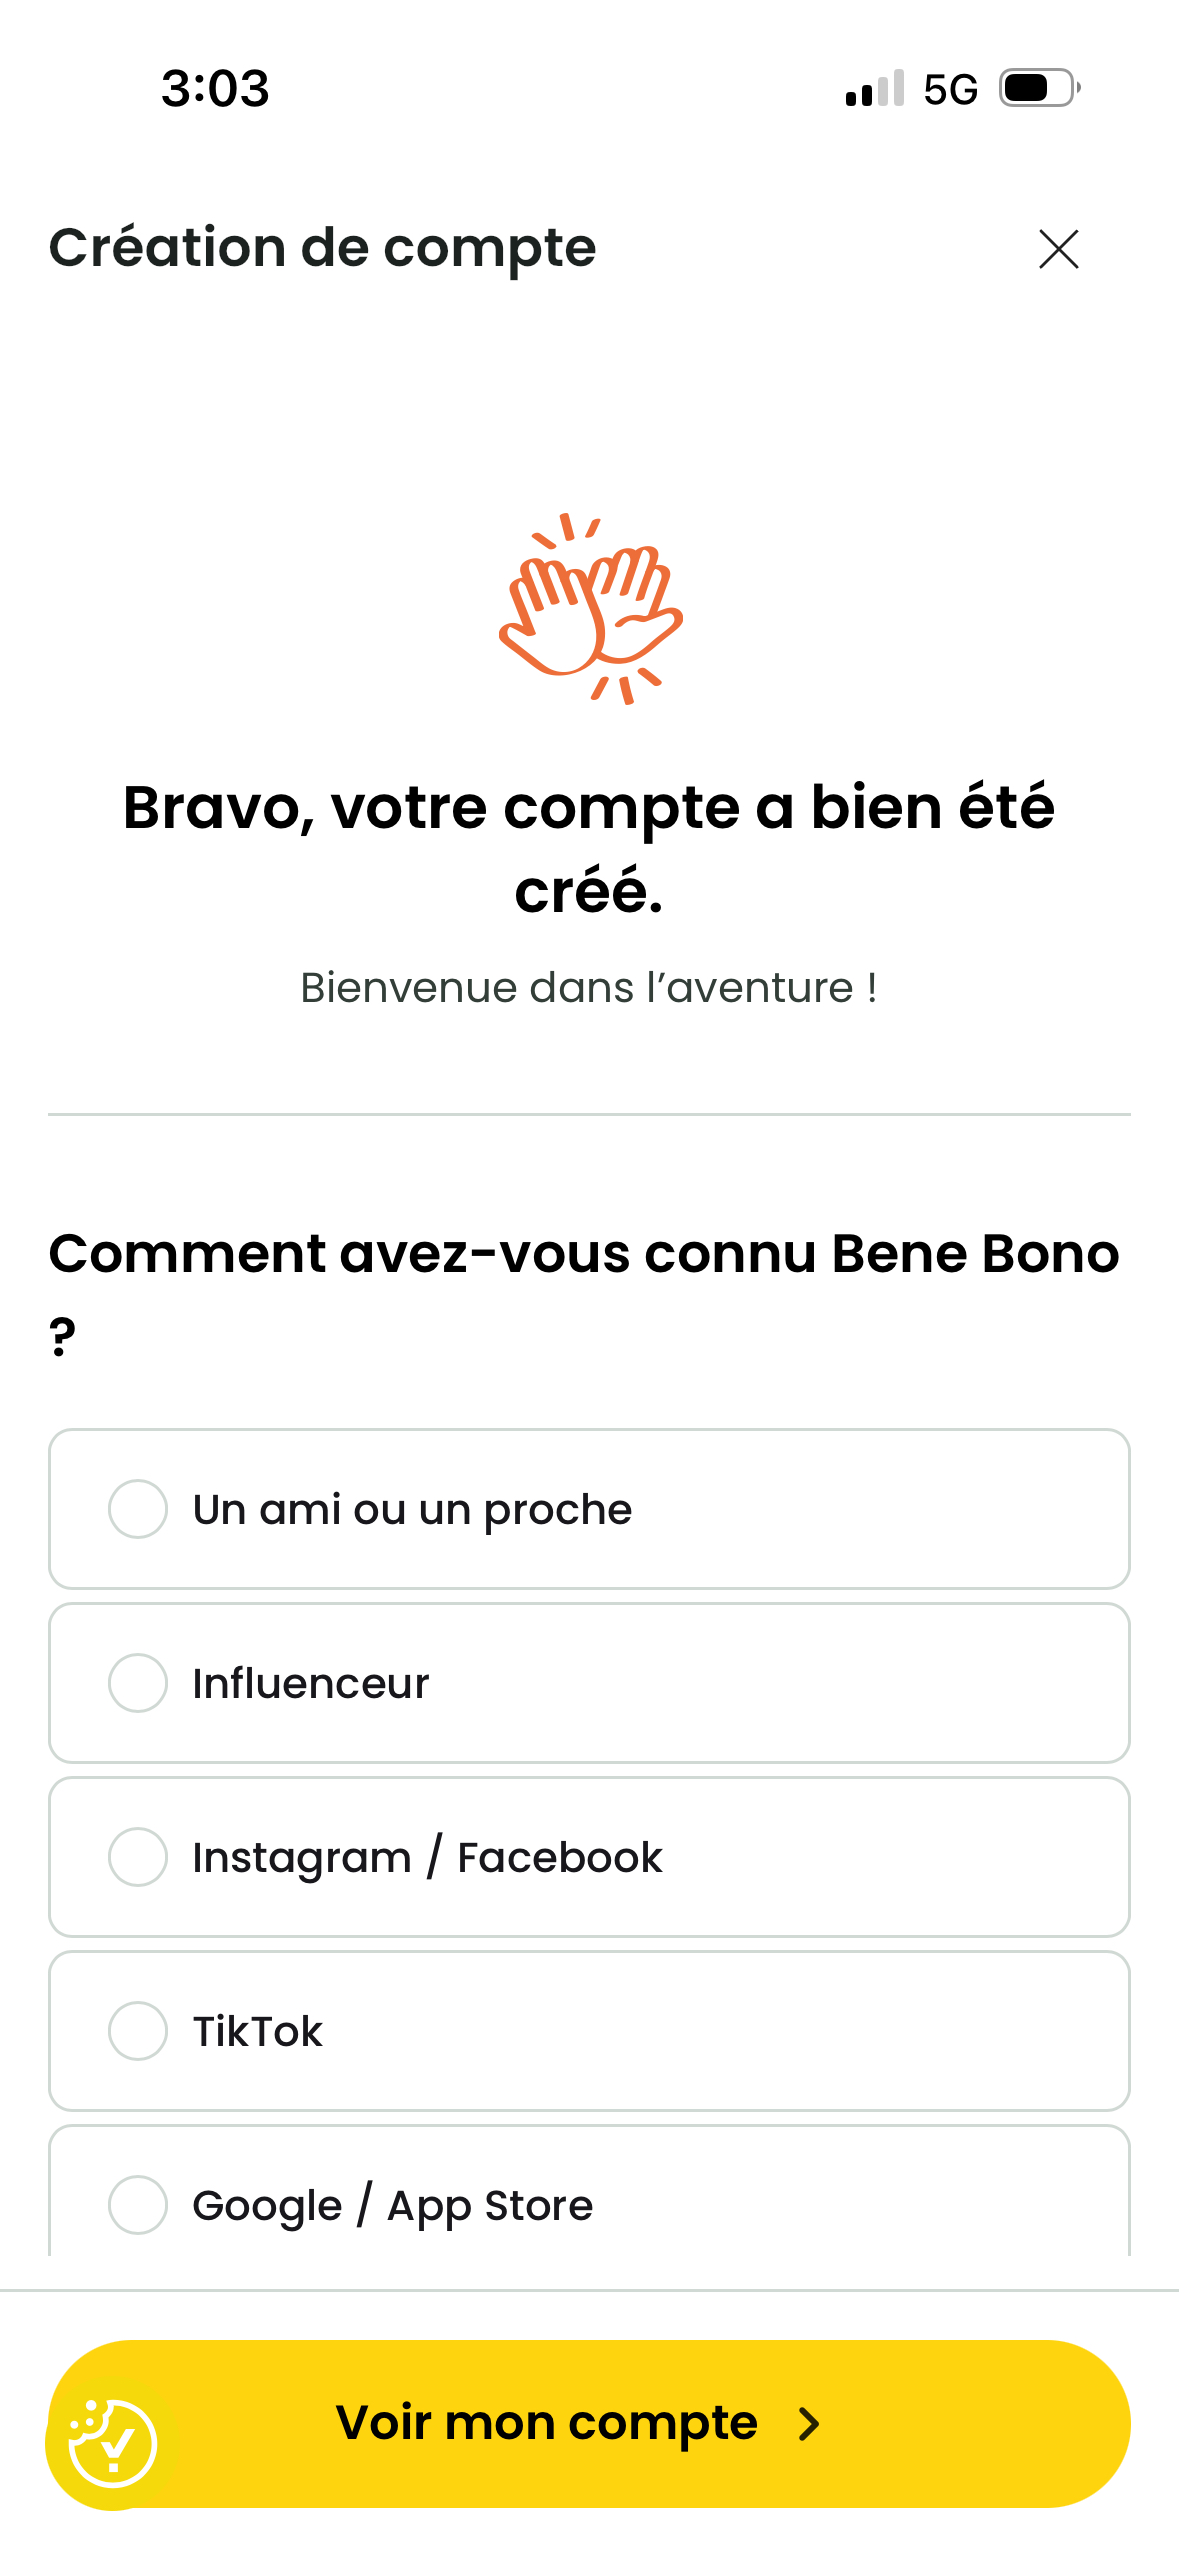
Task: Choose the Influenceur radio option
Action: point(138,1683)
